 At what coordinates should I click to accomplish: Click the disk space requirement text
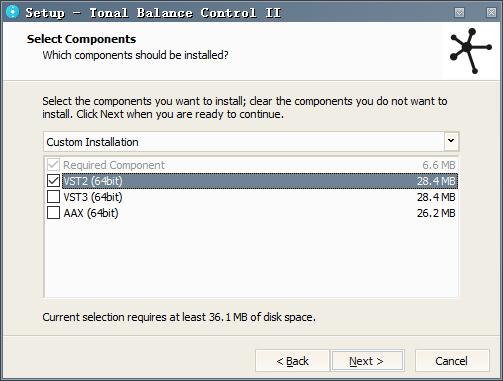[x=179, y=317]
